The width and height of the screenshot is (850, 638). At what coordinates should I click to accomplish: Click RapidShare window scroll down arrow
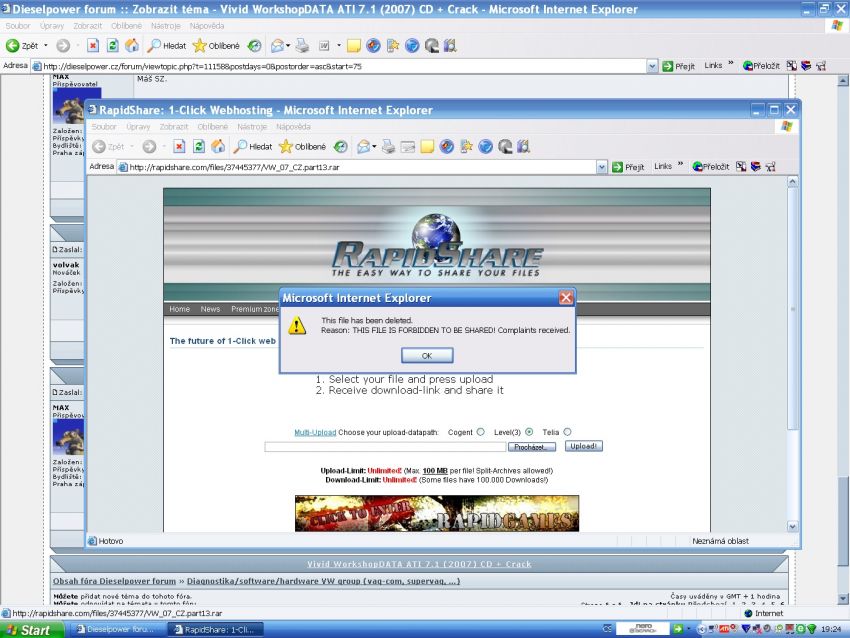tap(792, 526)
